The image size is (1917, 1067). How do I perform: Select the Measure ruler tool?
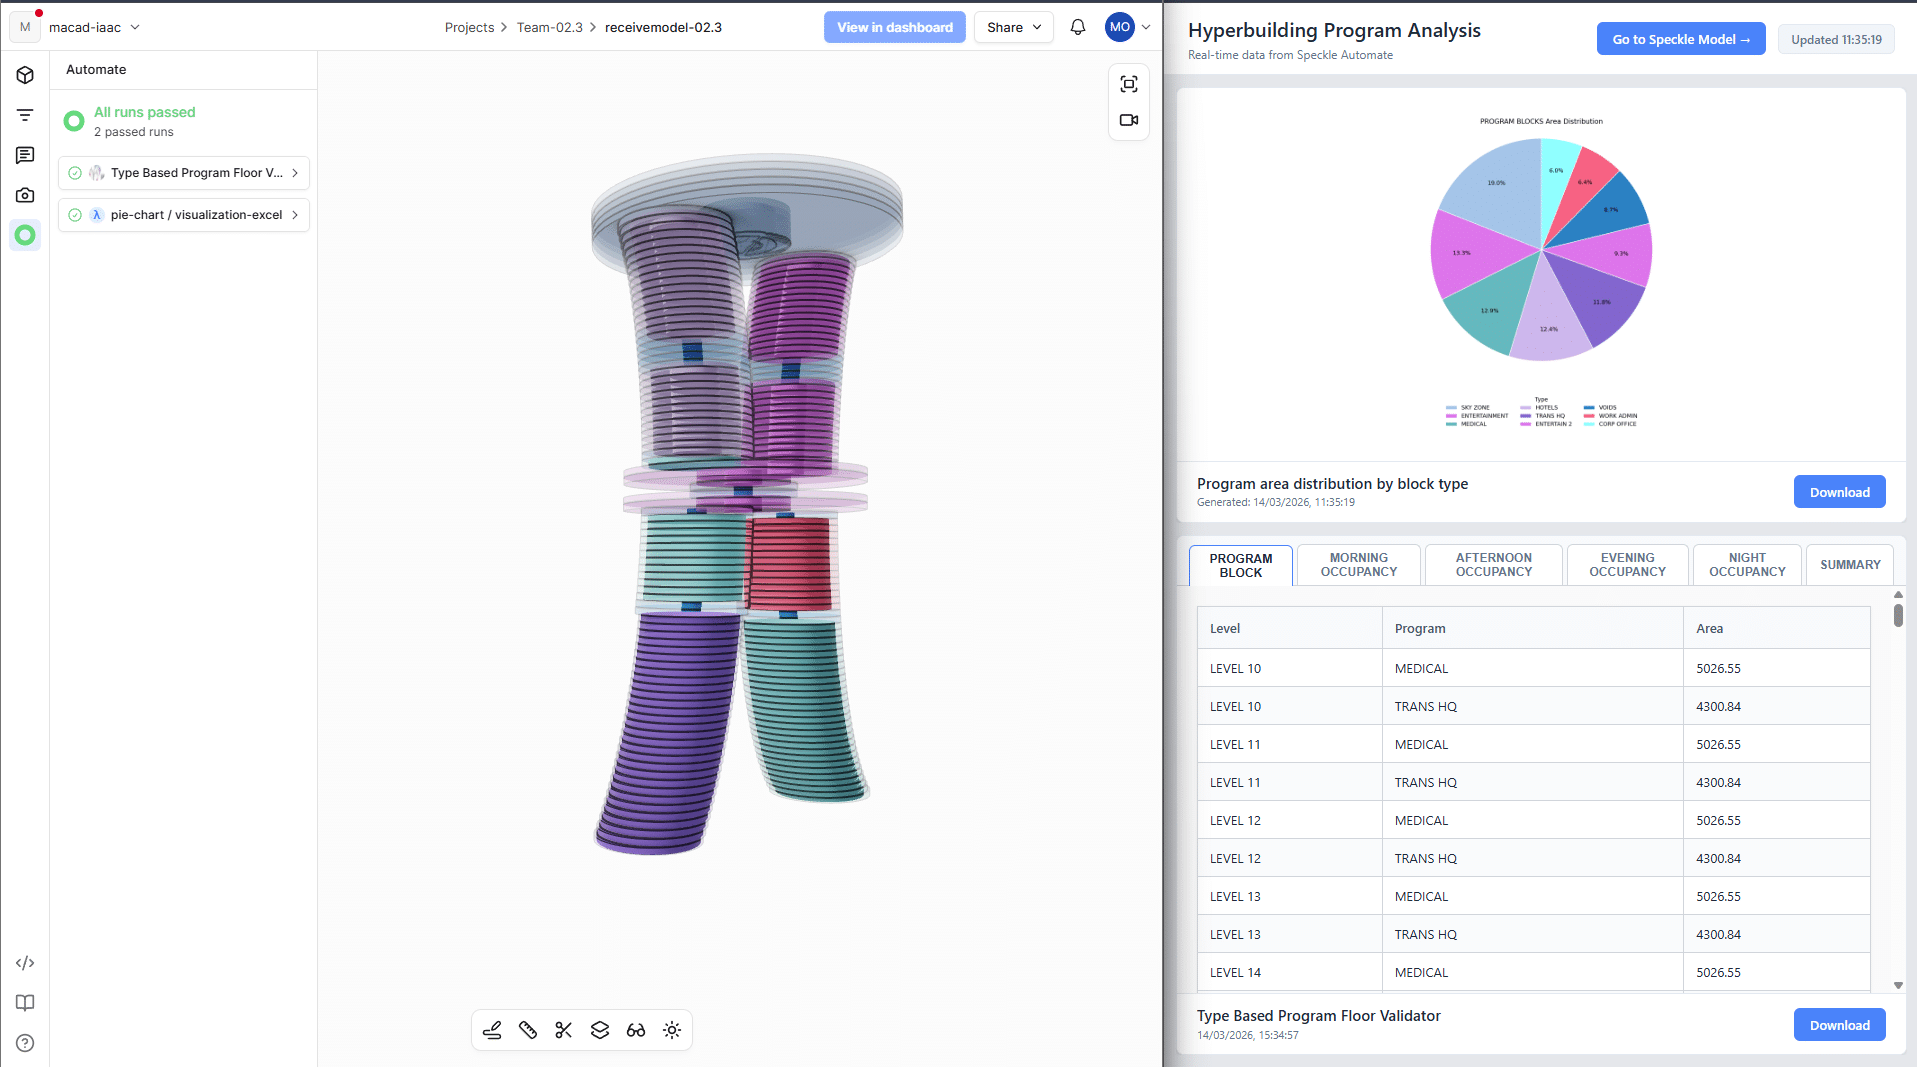pos(528,1030)
